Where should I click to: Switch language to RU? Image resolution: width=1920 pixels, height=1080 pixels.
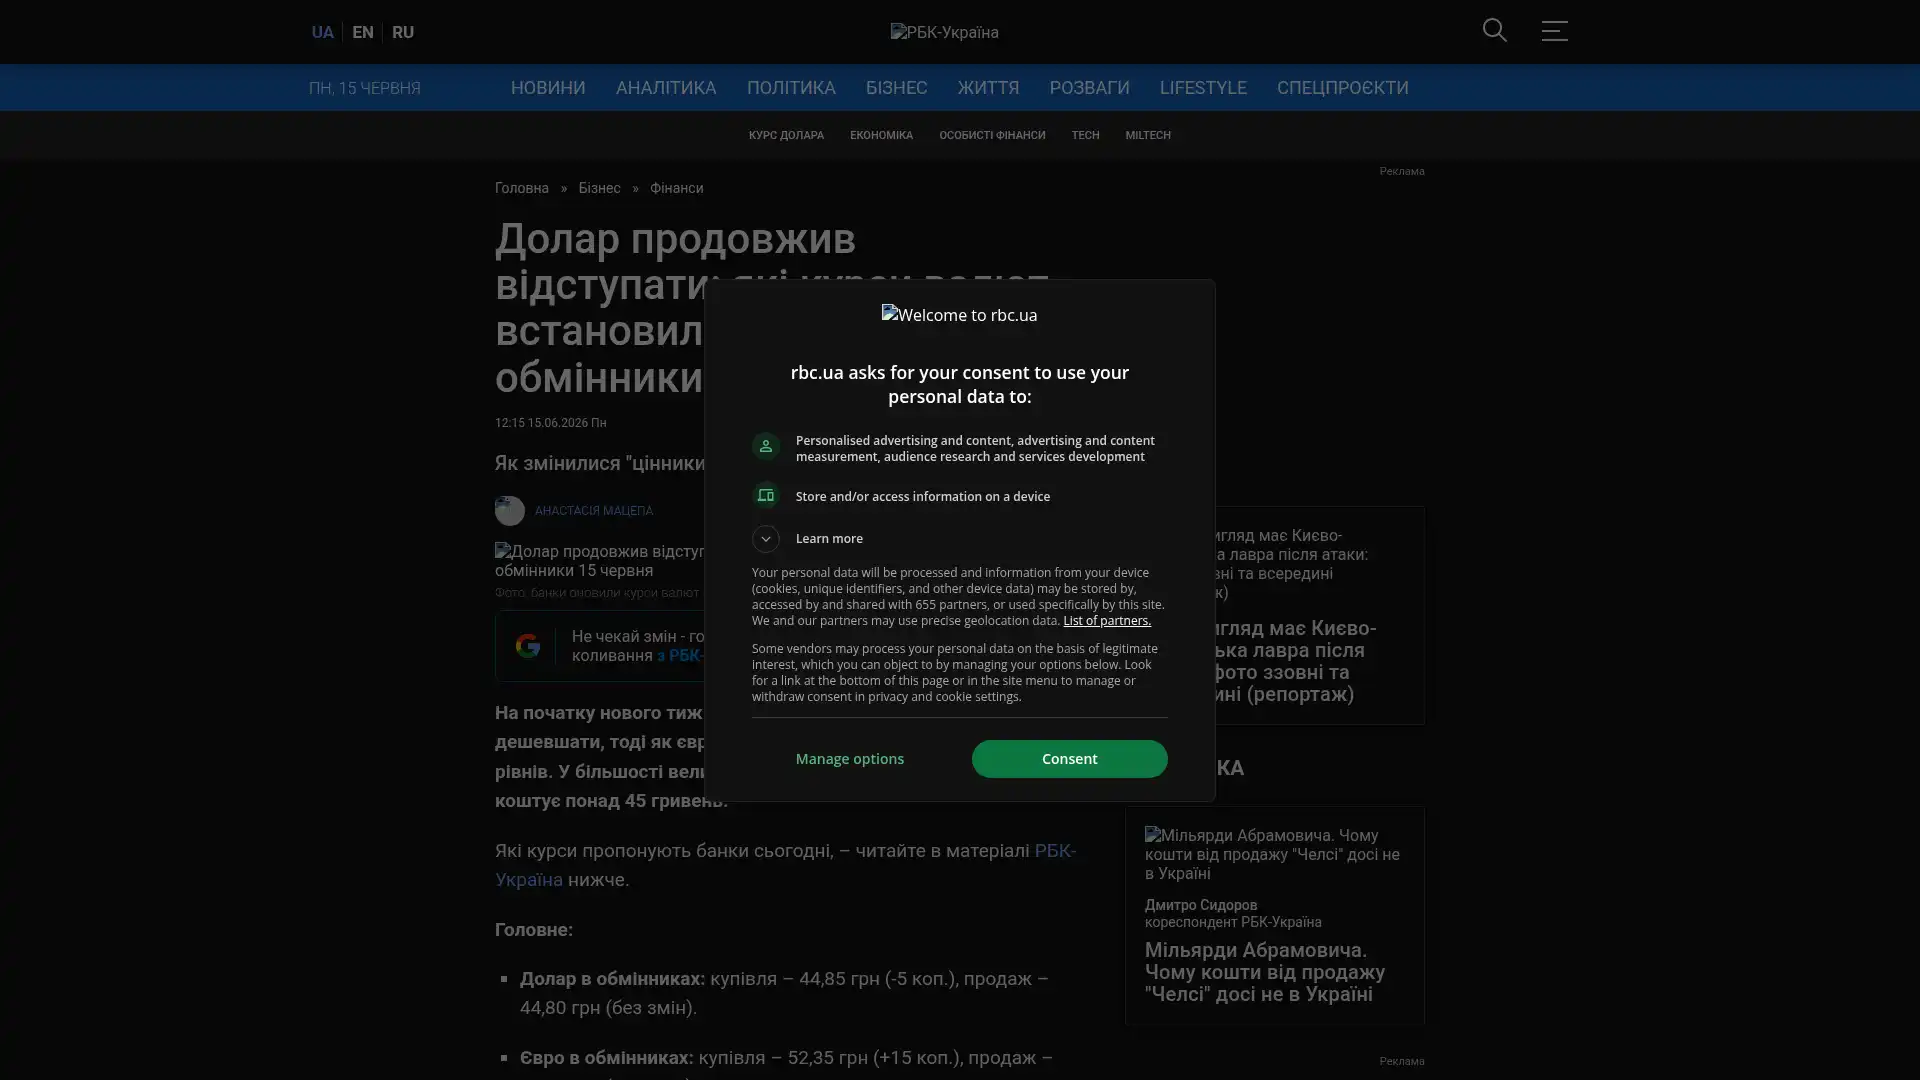(x=403, y=32)
